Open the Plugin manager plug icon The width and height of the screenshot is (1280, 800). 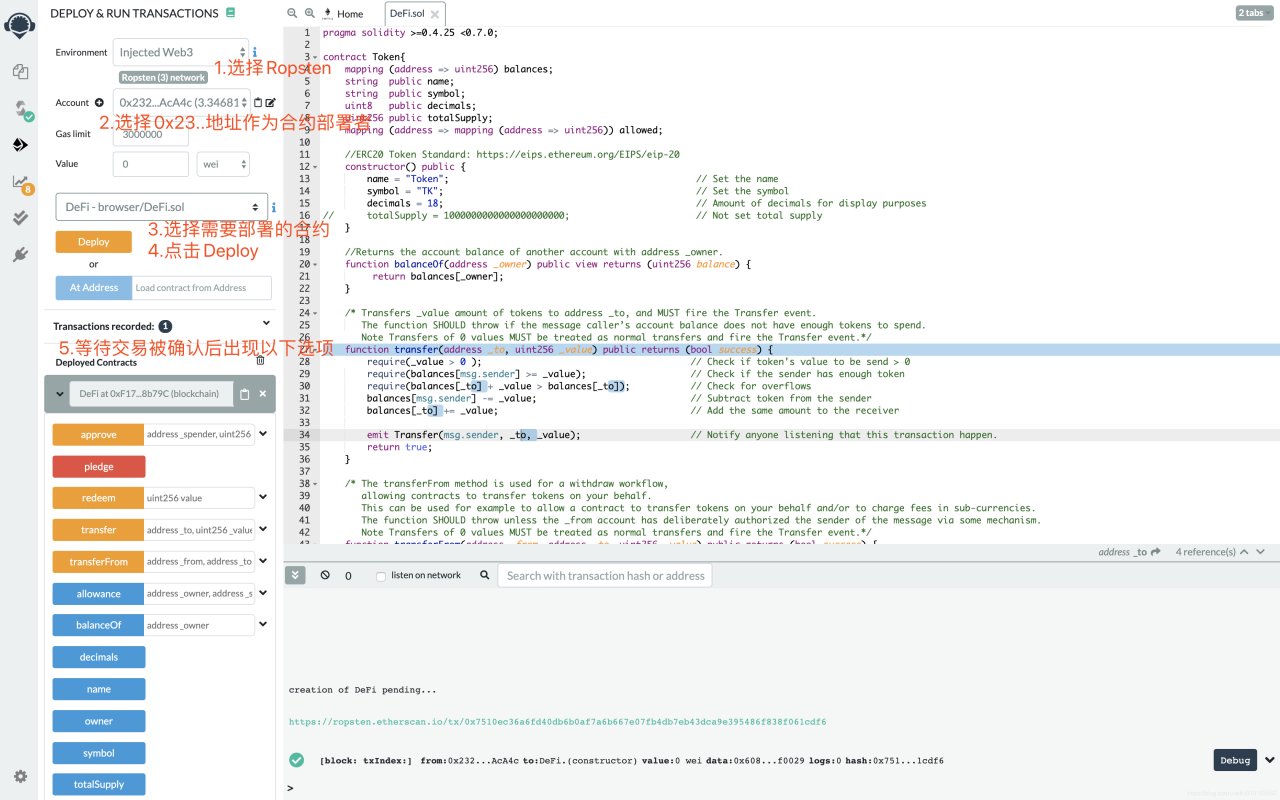(x=20, y=254)
